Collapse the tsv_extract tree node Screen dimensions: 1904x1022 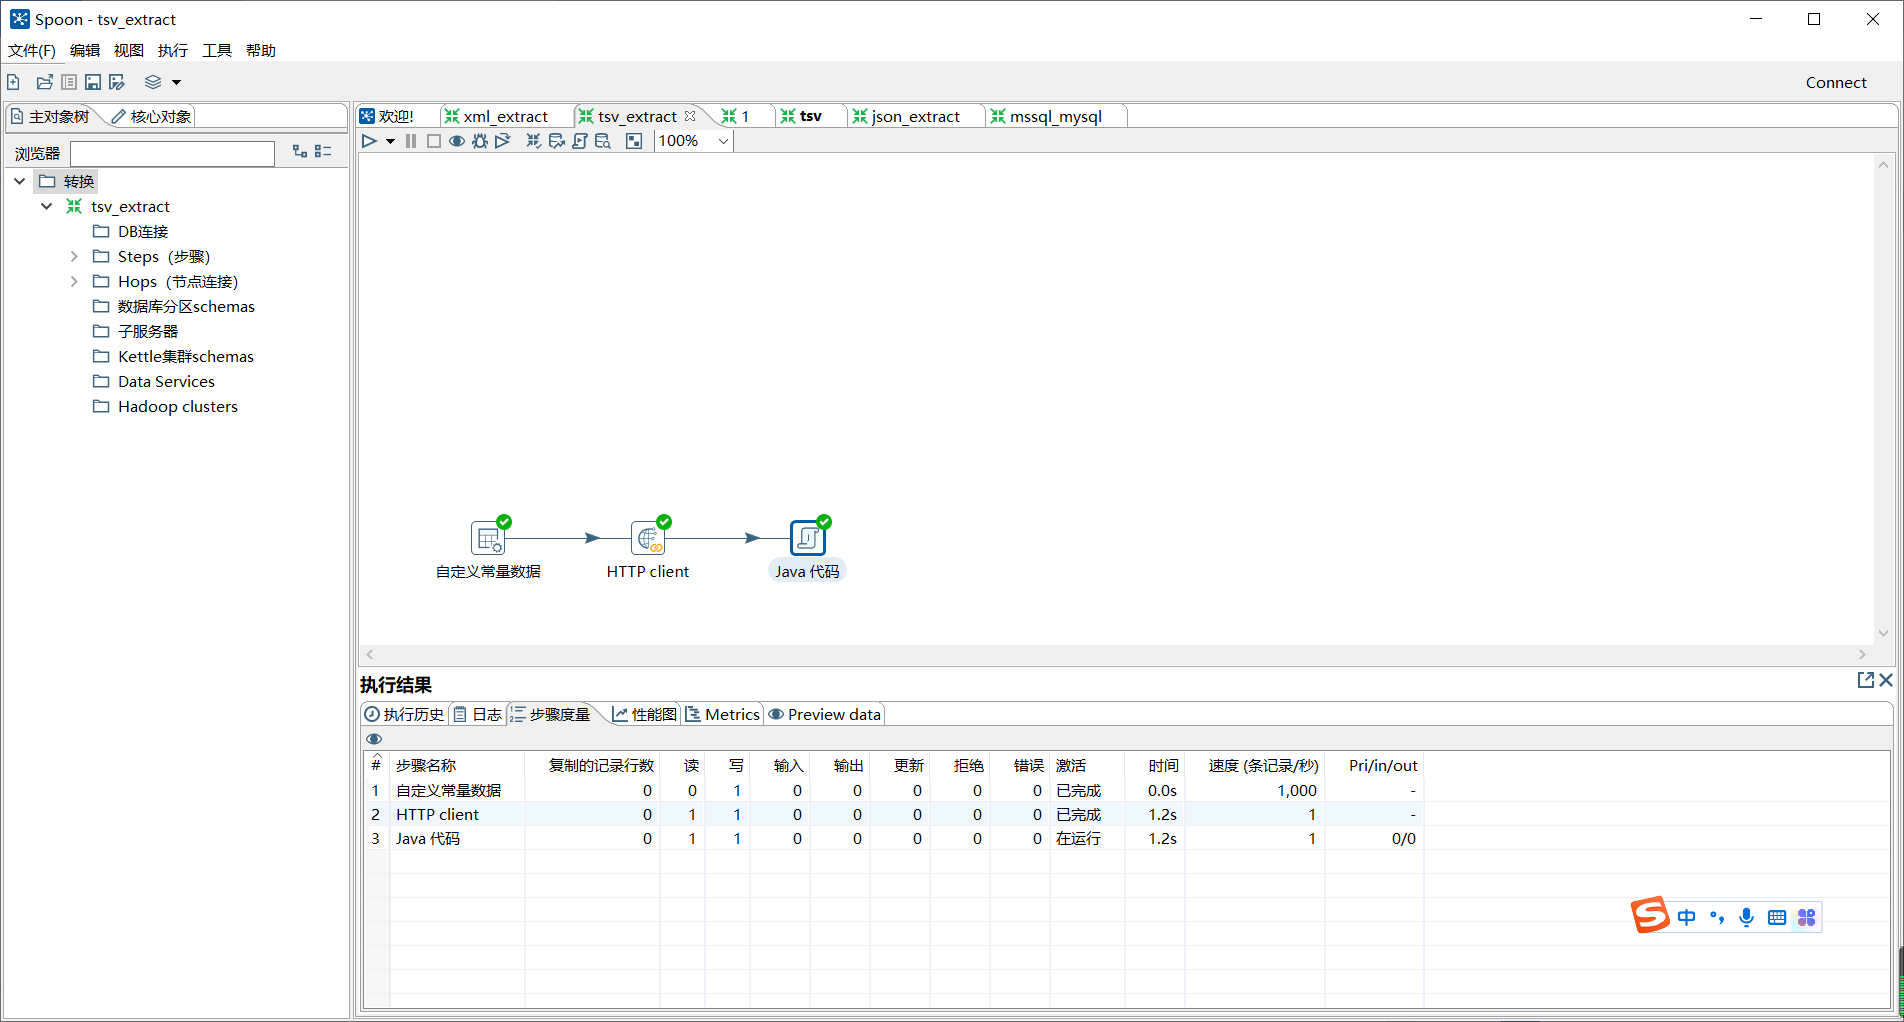point(47,206)
